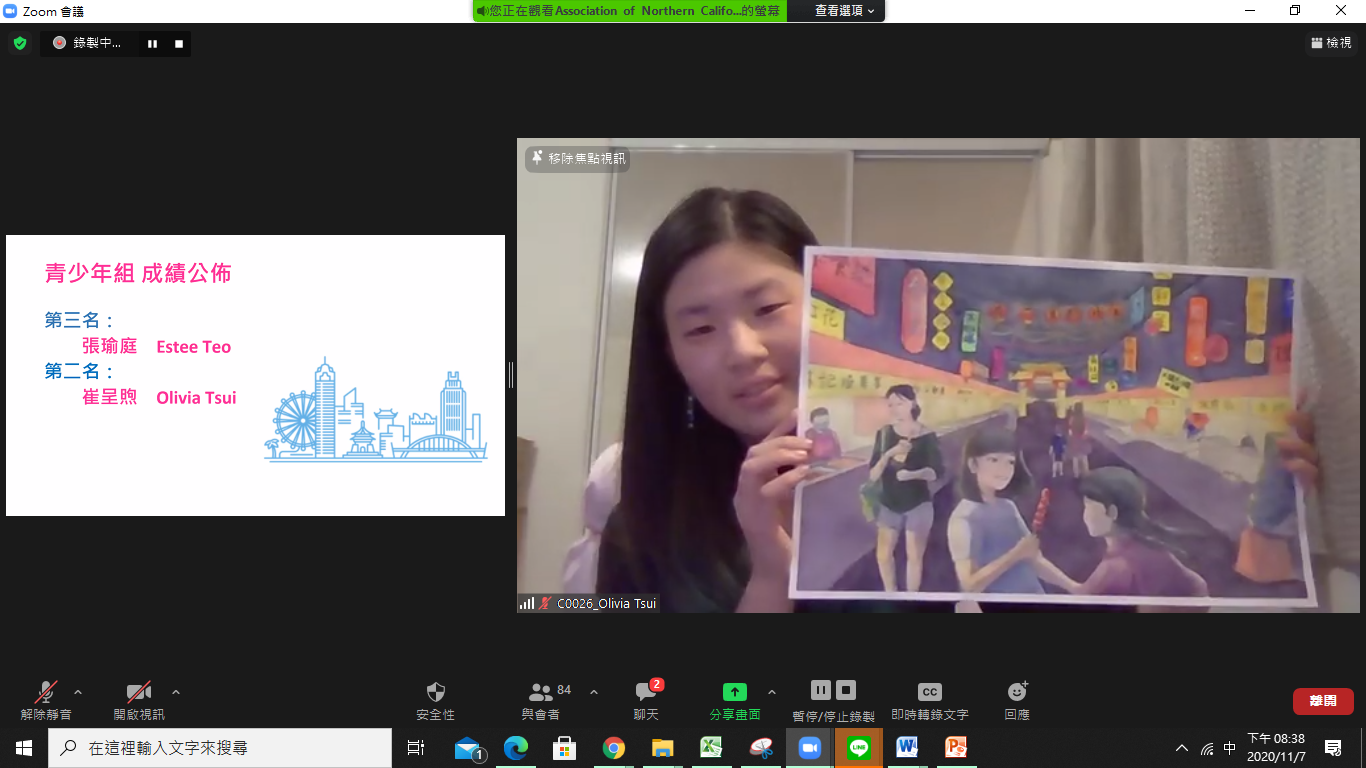
Task: Unmute the microphone (解除靜音)
Action: point(46,692)
